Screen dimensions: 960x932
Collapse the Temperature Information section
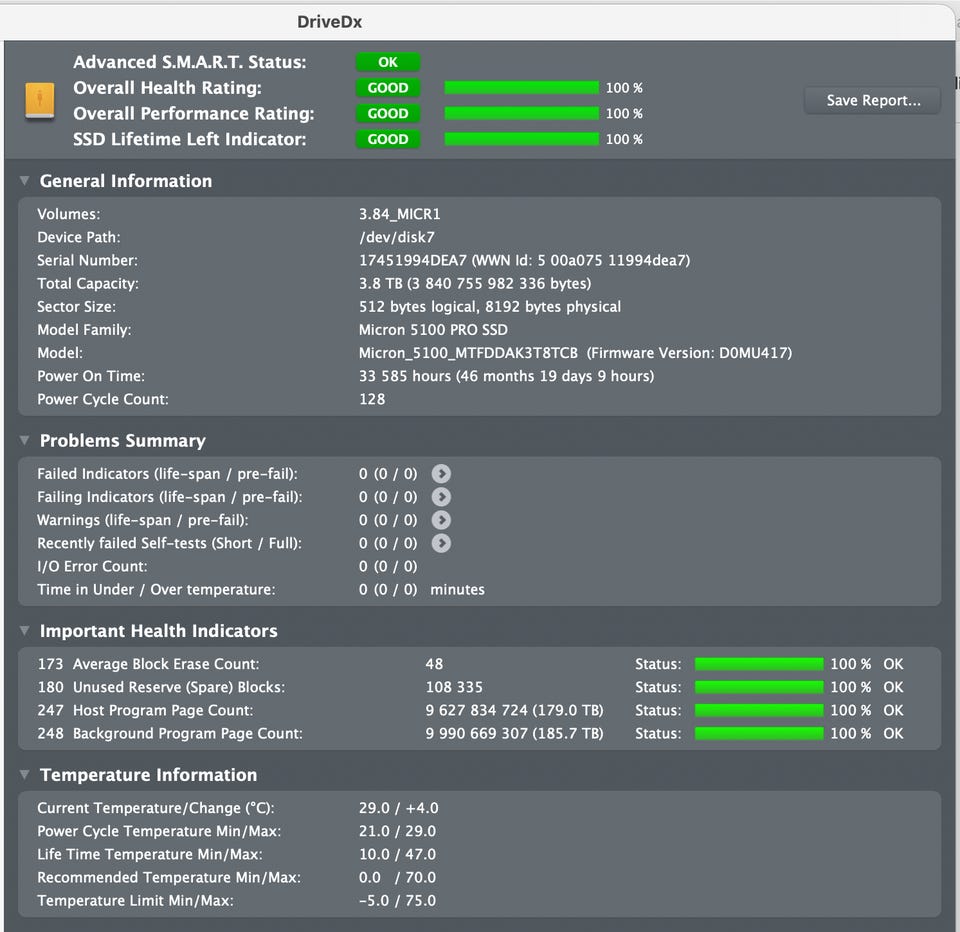tap(24, 775)
